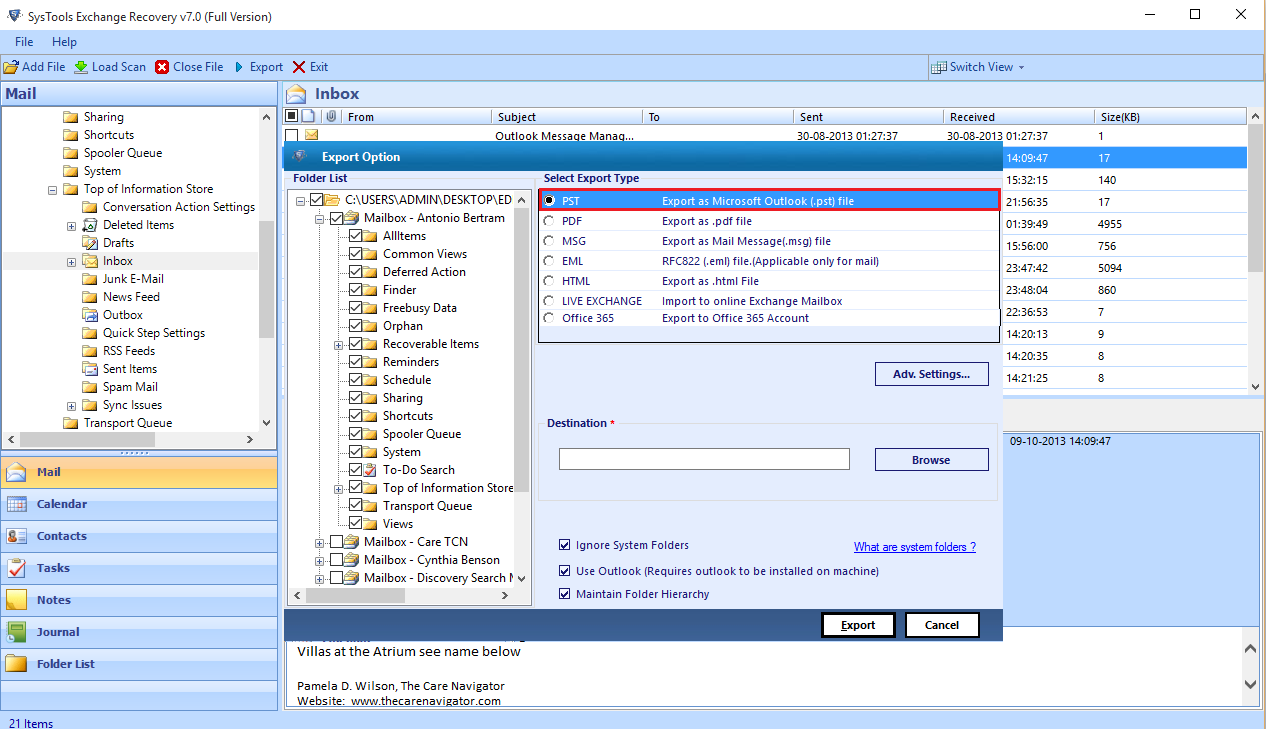Open the Folder List pane icon
Screen dimensions: 1266x729
pos(17,664)
